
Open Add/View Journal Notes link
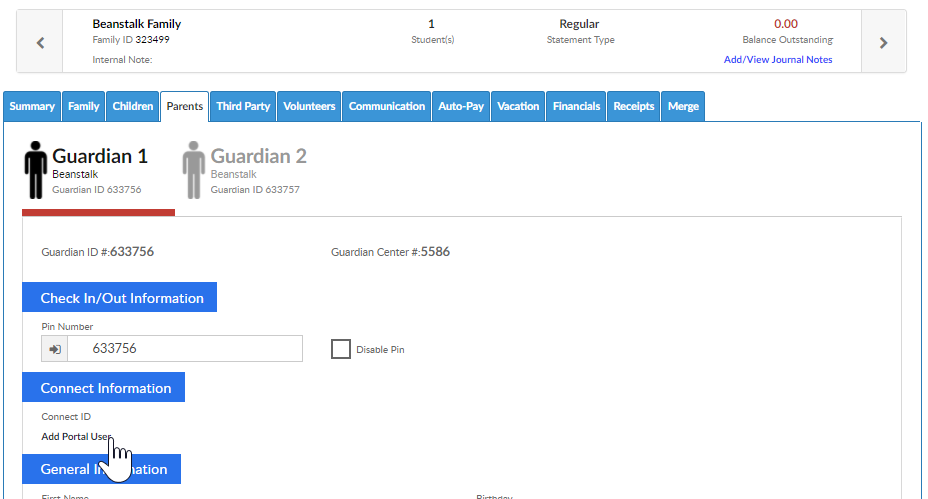778,60
